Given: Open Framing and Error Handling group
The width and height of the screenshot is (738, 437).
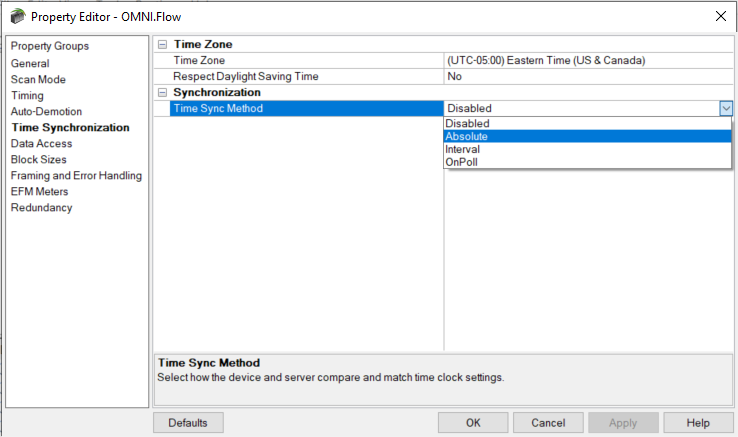Looking at the screenshot, I should click(x=76, y=176).
